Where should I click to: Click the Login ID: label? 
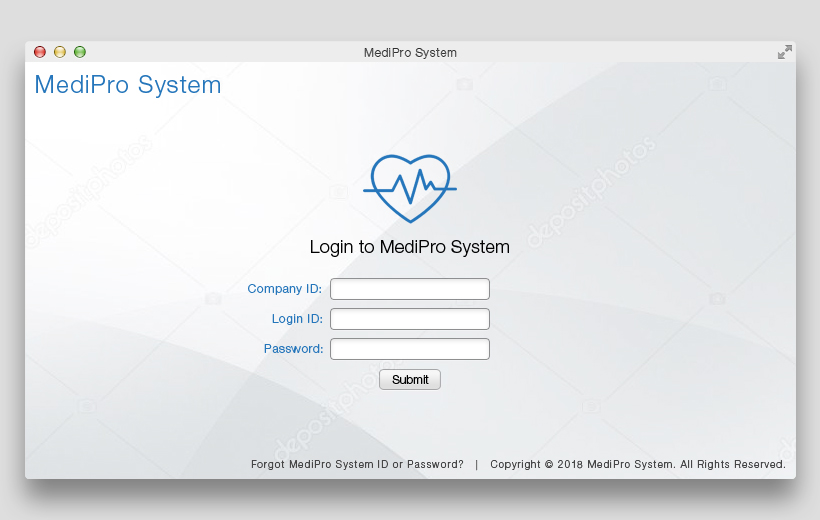(297, 319)
